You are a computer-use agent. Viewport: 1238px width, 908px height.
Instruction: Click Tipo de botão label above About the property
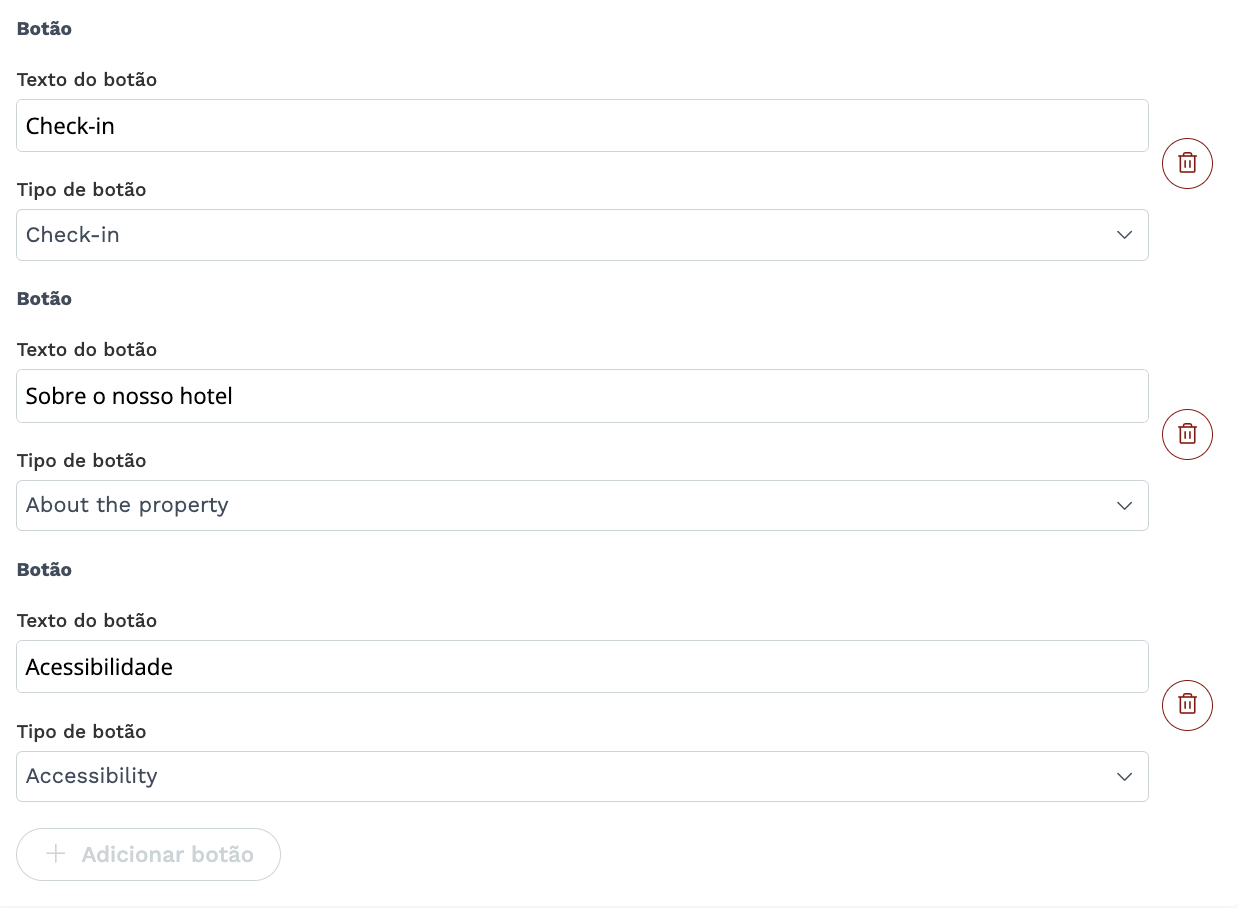(x=82, y=461)
